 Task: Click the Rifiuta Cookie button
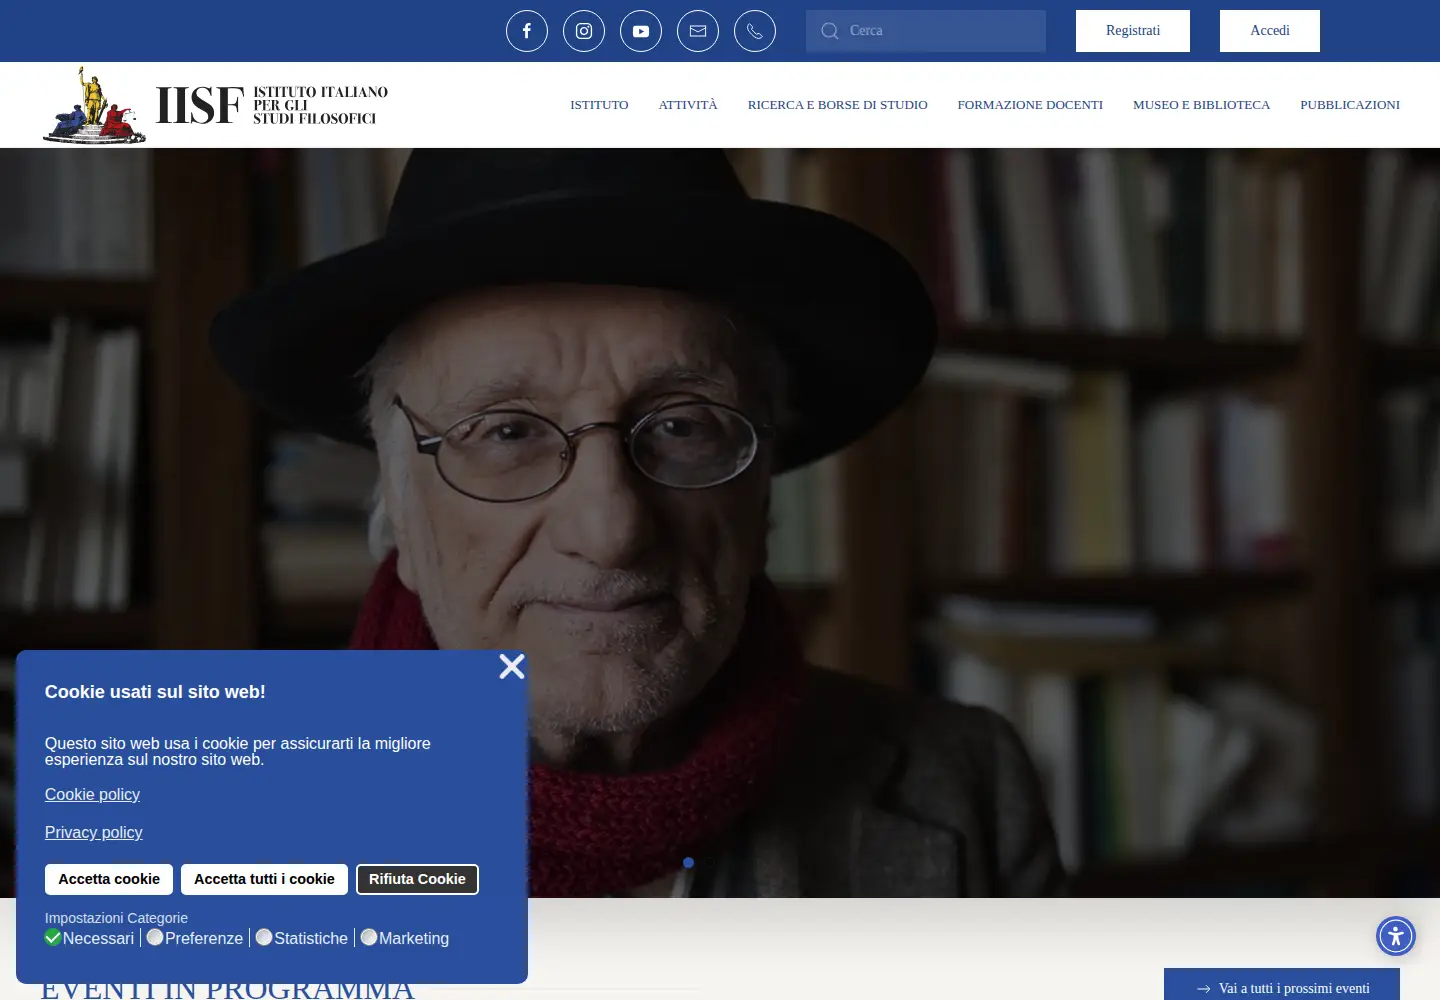[x=417, y=879]
